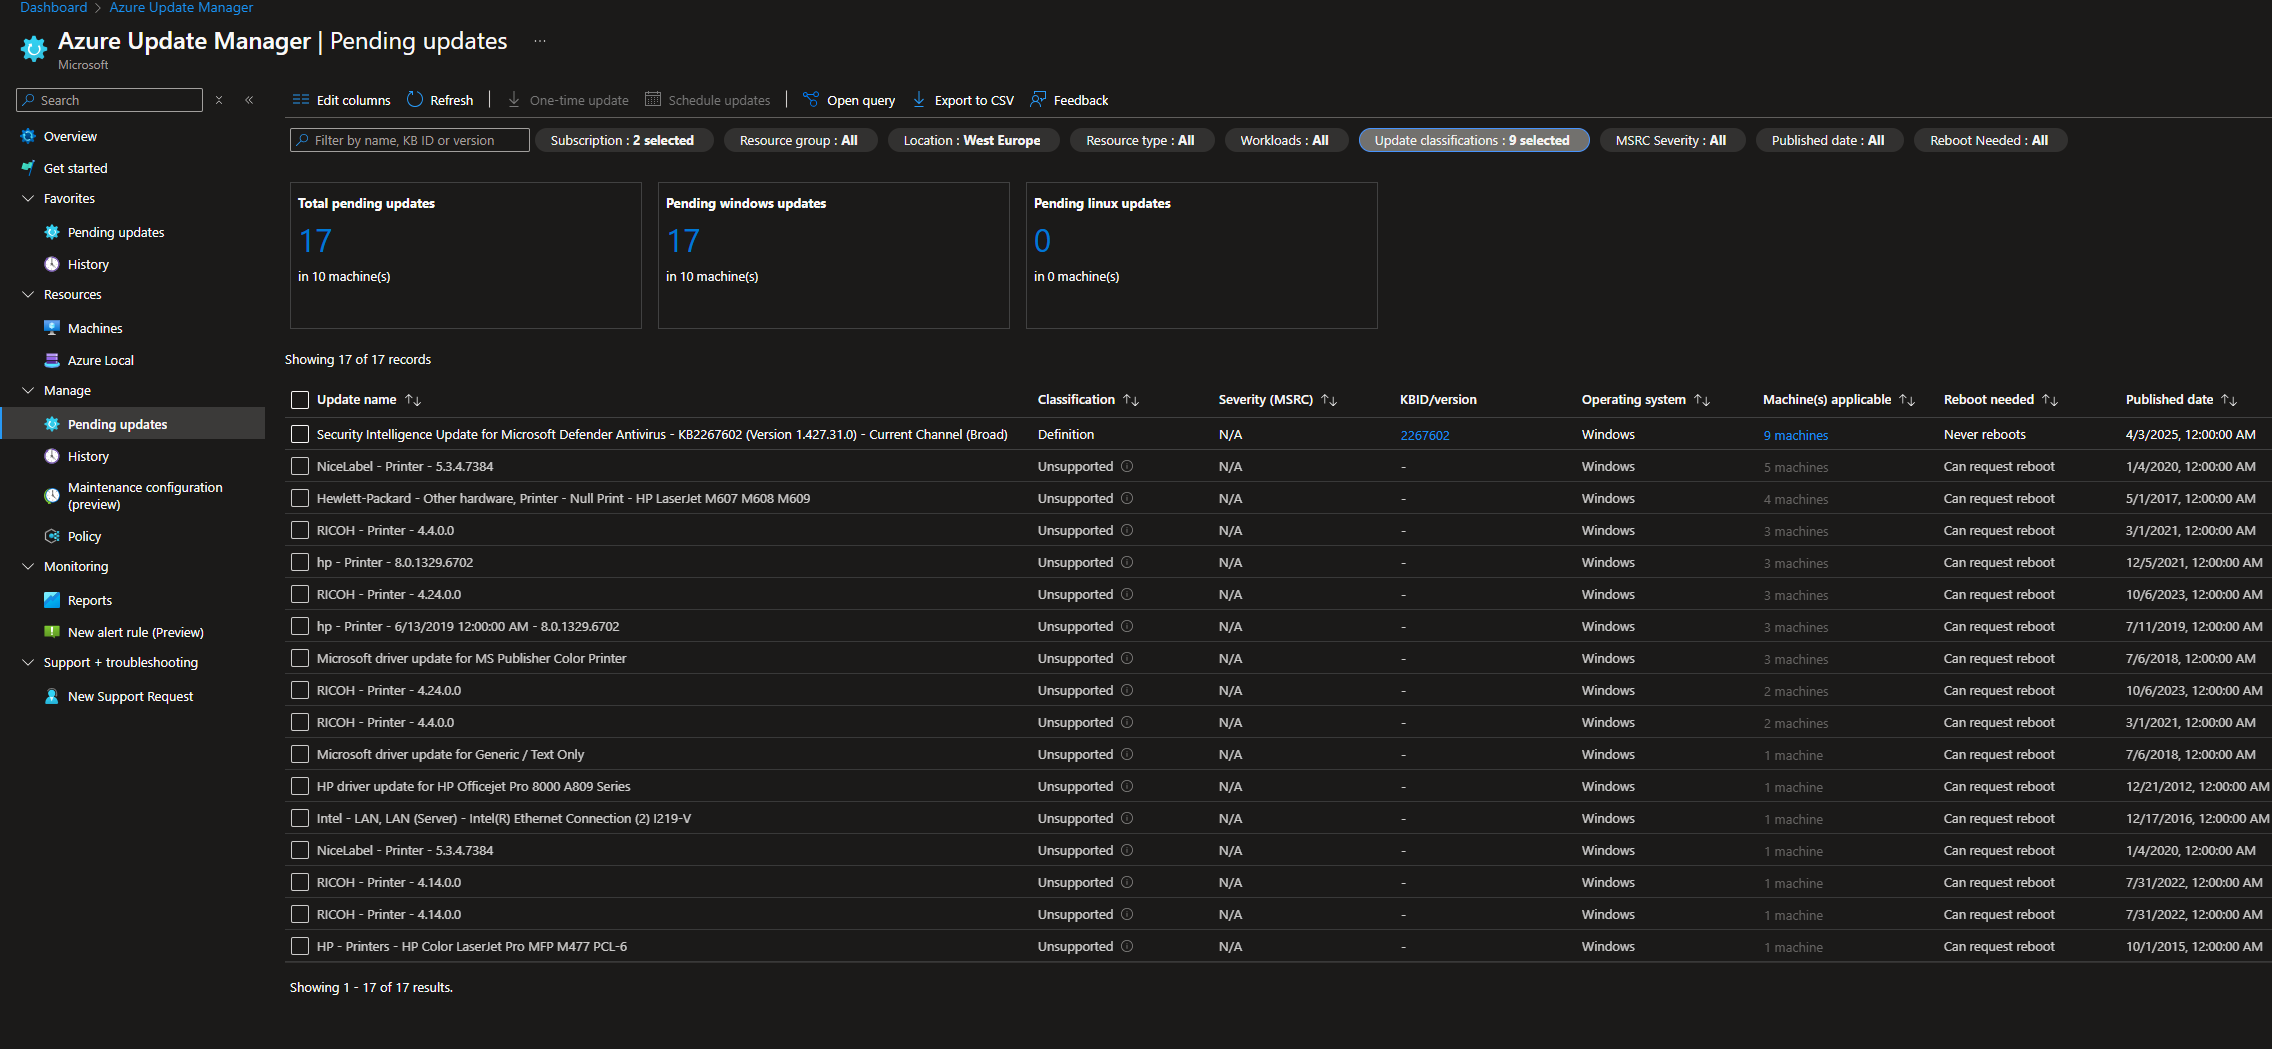The height and width of the screenshot is (1049, 2272).
Task: Select the MS Publisher Color Printer row checkbox
Action: click(300, 658)
